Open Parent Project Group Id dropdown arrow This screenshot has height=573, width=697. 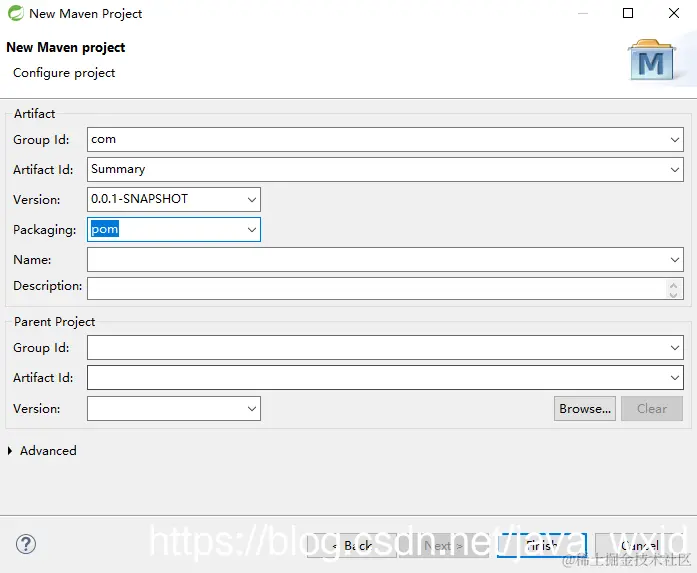click(674, 348)
